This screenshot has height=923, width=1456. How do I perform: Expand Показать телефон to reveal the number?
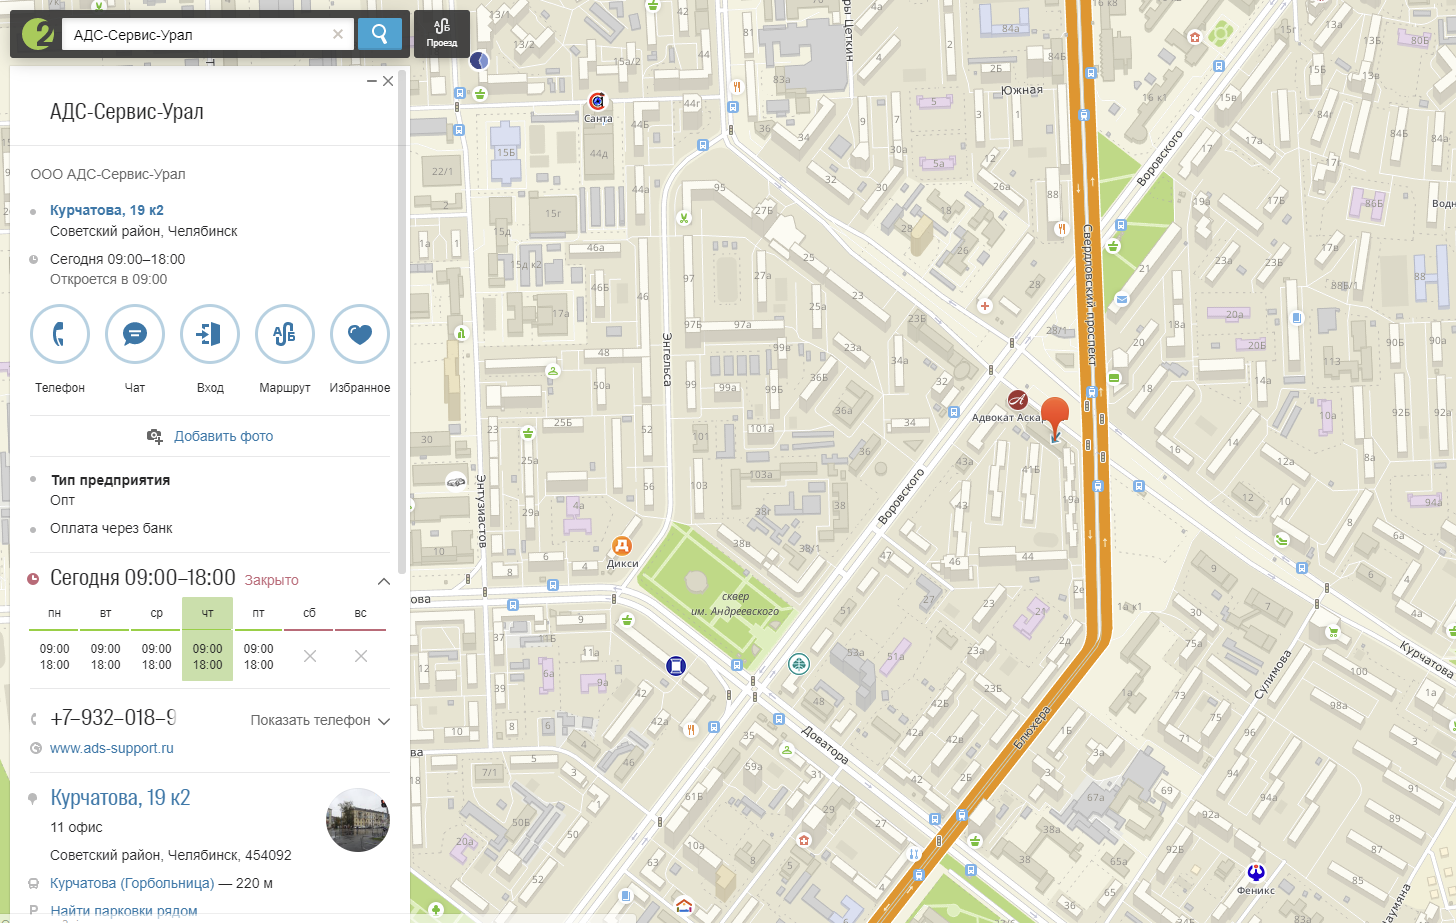[320, 720]
